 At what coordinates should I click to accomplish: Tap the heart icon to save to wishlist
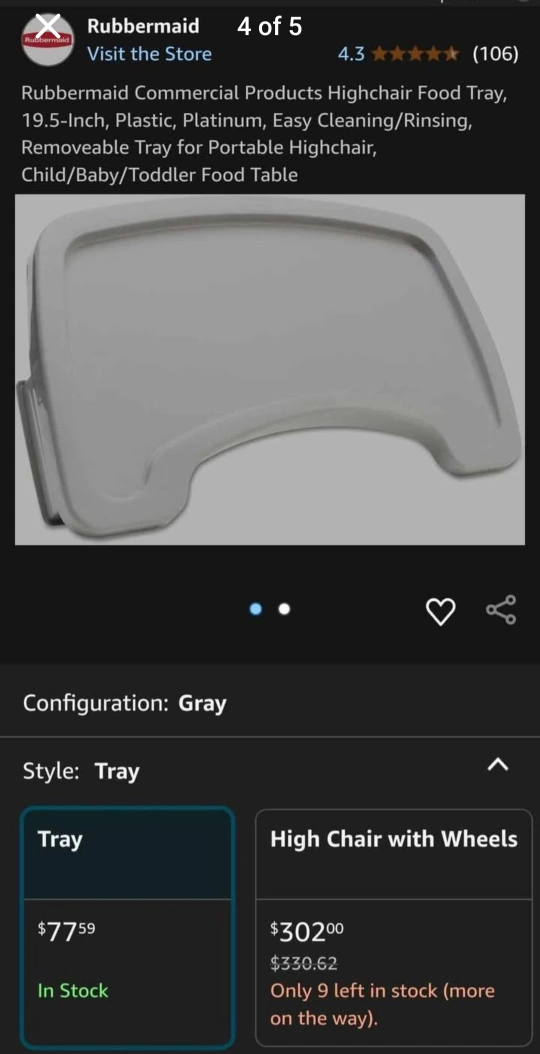441,611
